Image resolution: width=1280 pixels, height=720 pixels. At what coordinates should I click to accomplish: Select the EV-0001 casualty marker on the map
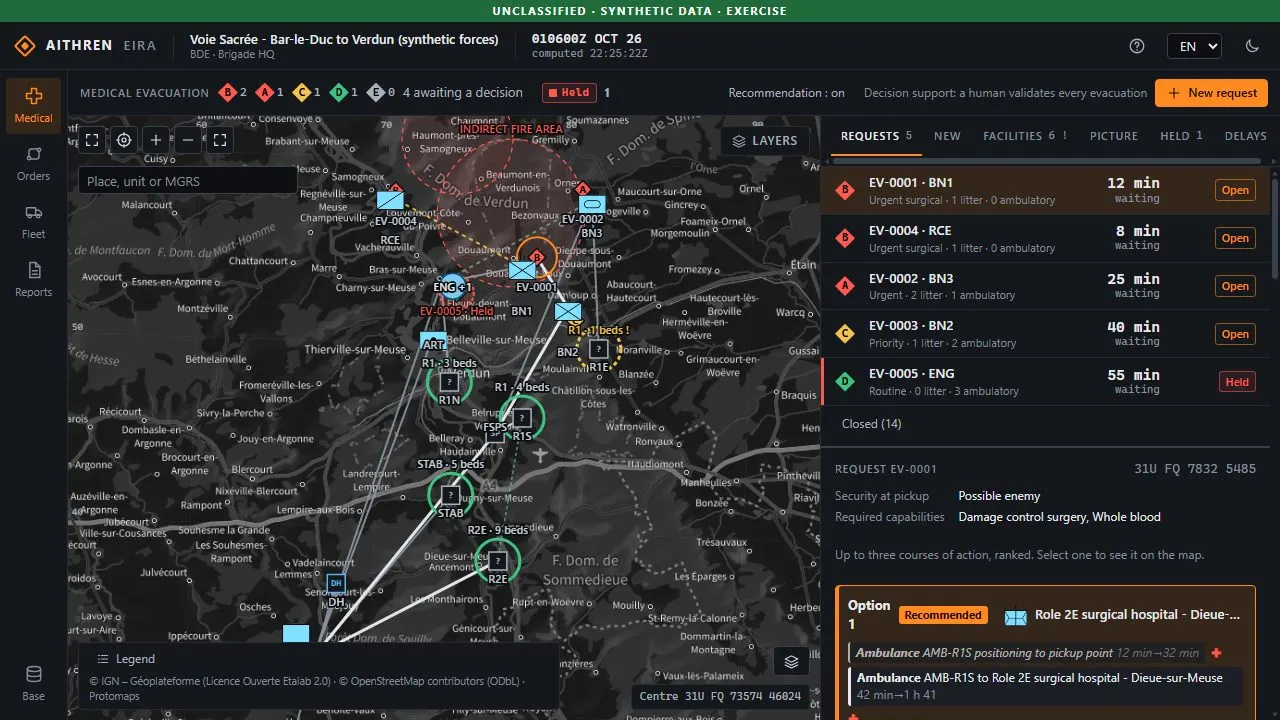tap(536, 257)
